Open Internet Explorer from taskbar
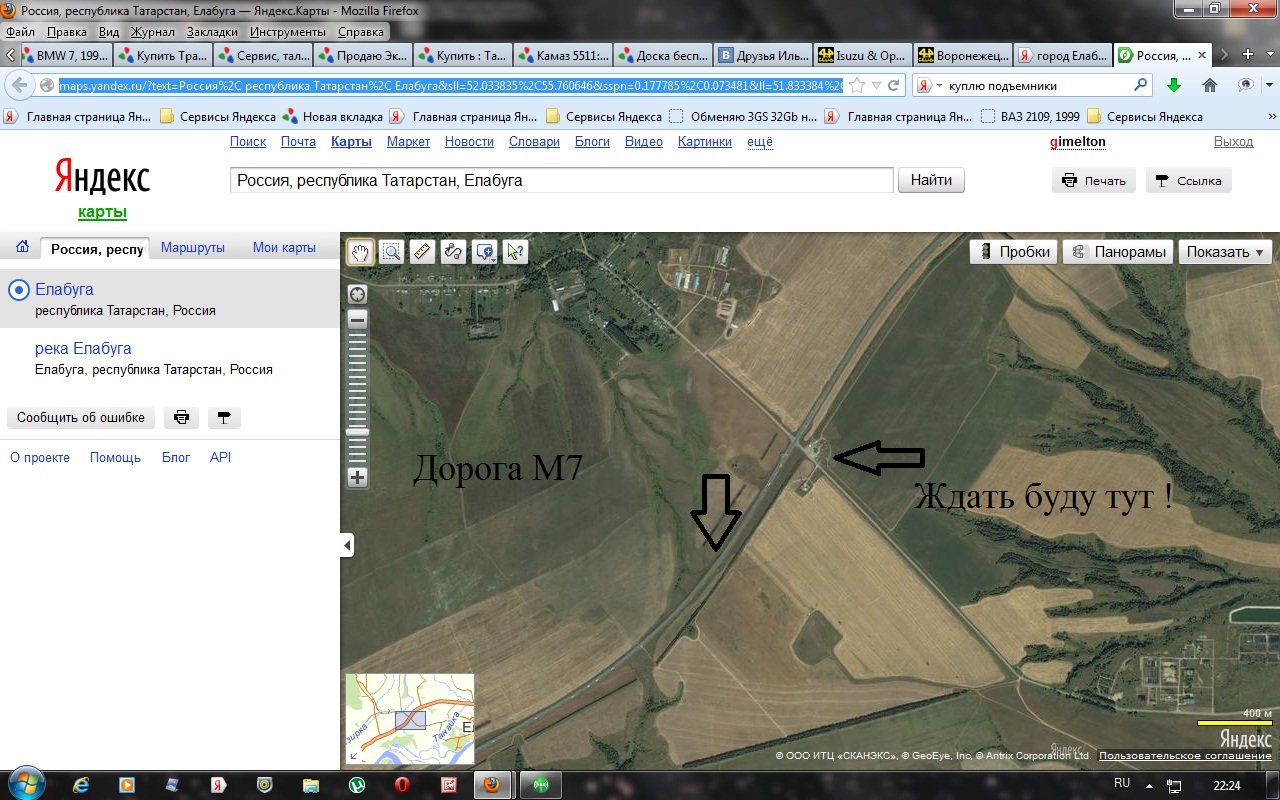 tap(82, 785)
